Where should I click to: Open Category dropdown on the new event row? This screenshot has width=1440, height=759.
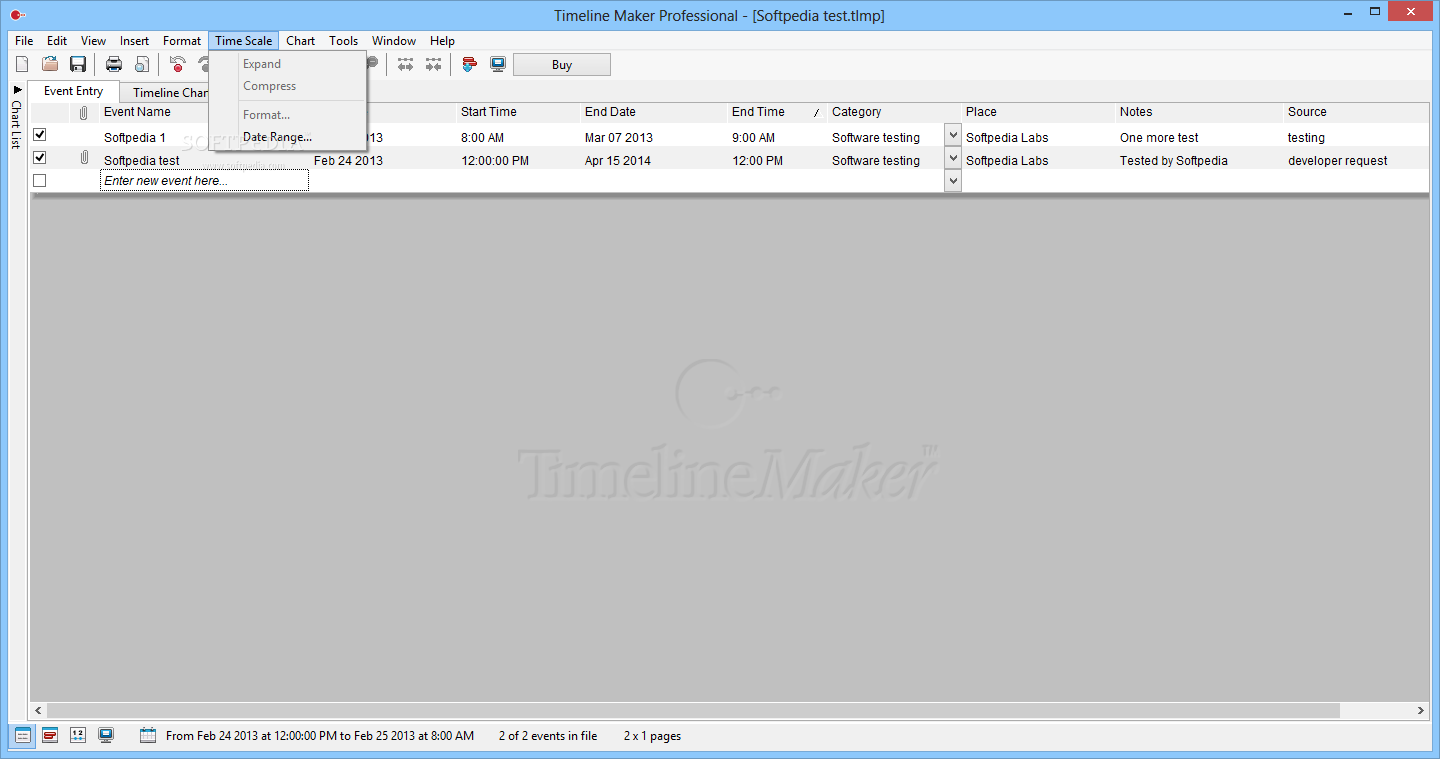coord(953,181)
